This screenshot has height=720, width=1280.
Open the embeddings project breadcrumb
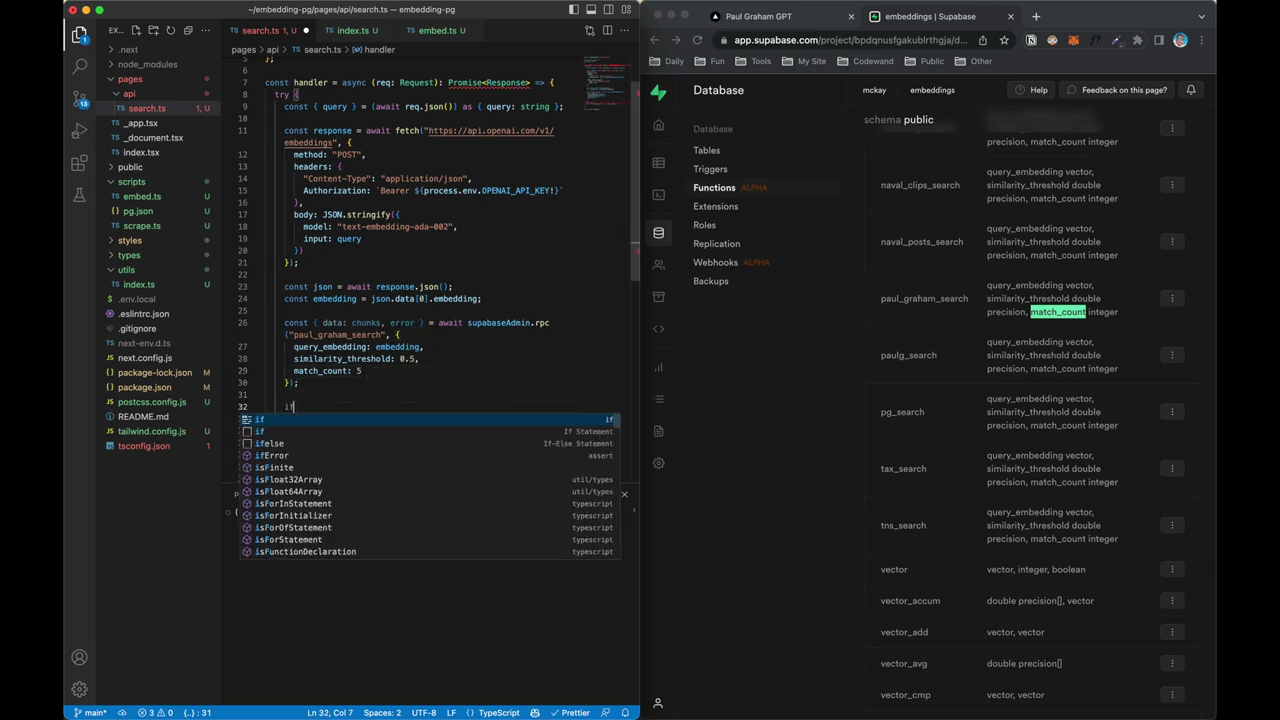click(932, 90)
